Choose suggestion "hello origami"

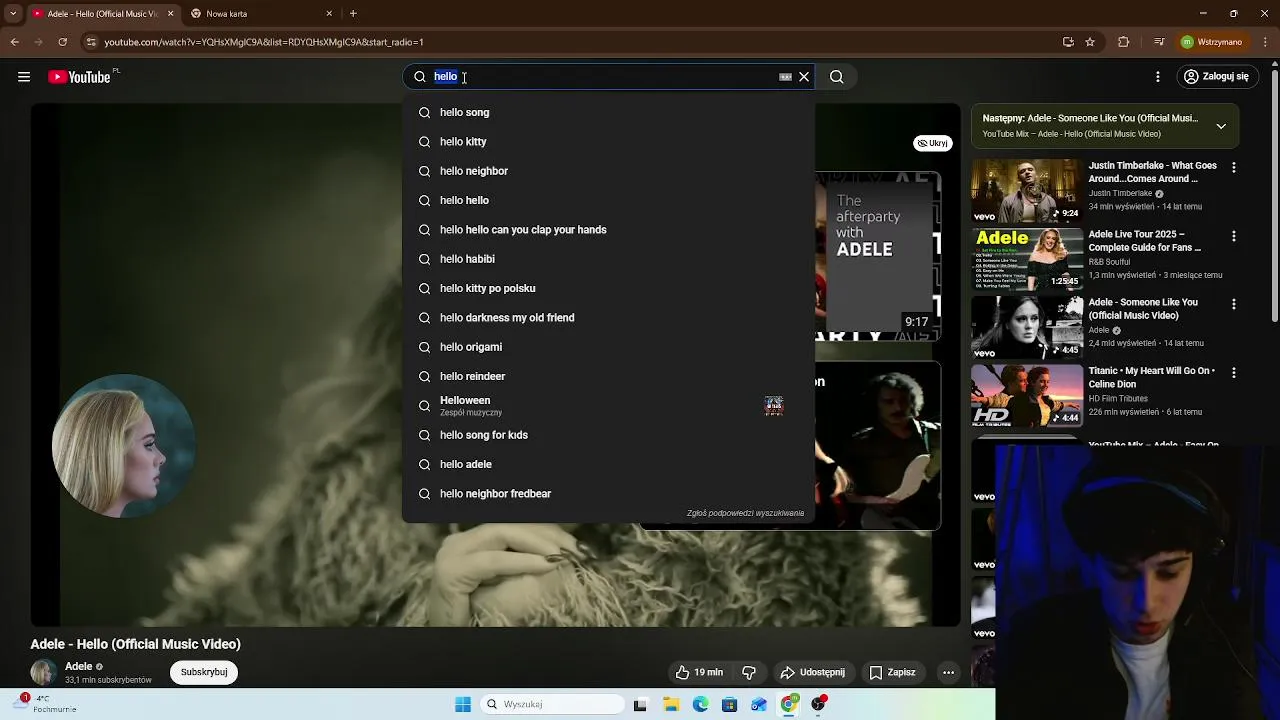pyautogui.click(x=608, y=347)
